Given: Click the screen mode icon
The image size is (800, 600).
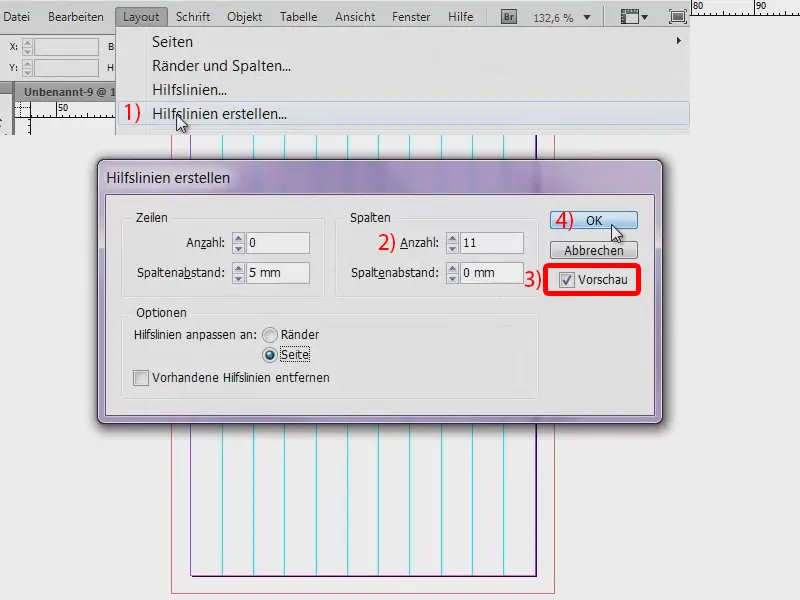Looking at the screenshot, I should pyautogui.click(x=678, y=17).
